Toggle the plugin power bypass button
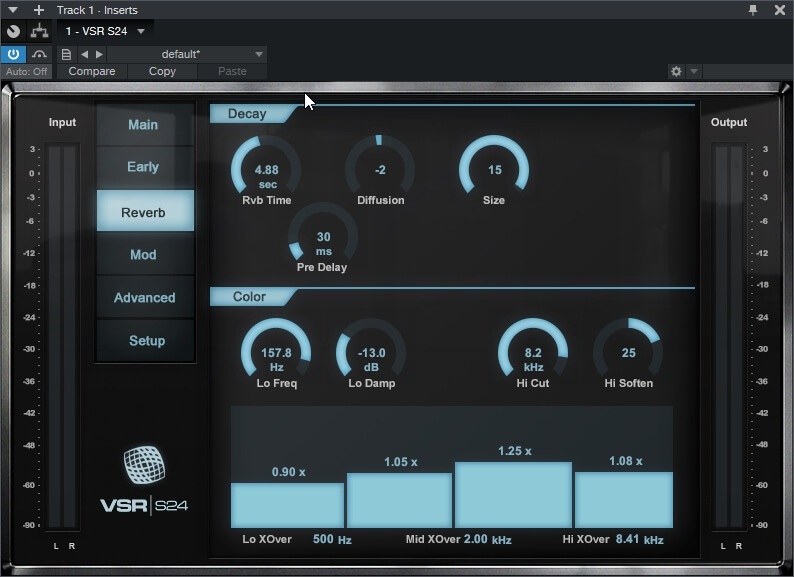Image resolution: width=794 pixels, height=577 pixels. pos(13,54)
